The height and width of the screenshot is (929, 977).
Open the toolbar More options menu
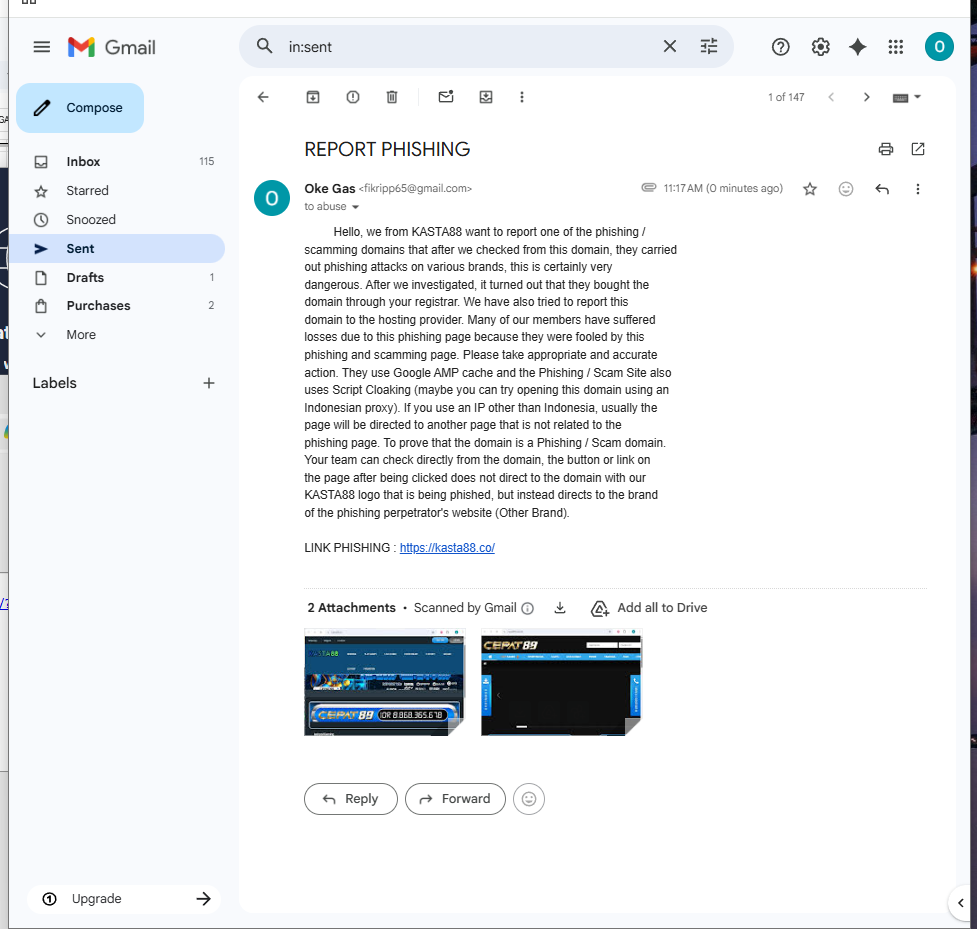coord(522,97)
